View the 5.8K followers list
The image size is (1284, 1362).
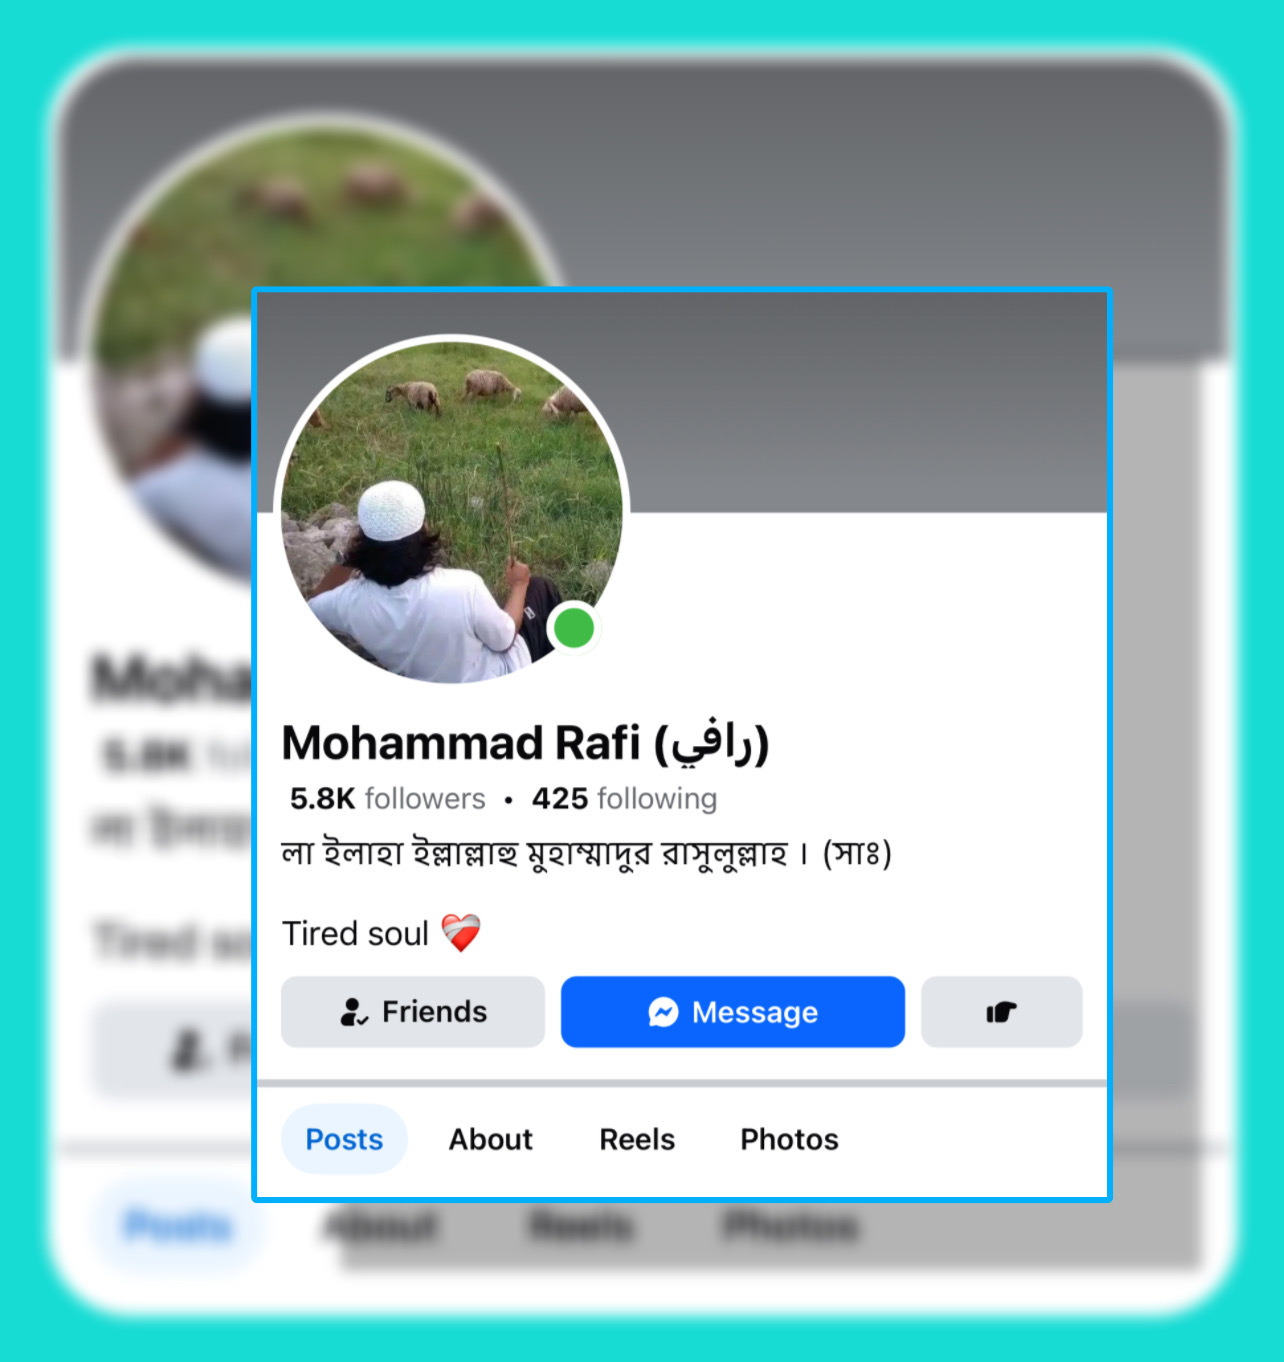[x=388, y=798]
